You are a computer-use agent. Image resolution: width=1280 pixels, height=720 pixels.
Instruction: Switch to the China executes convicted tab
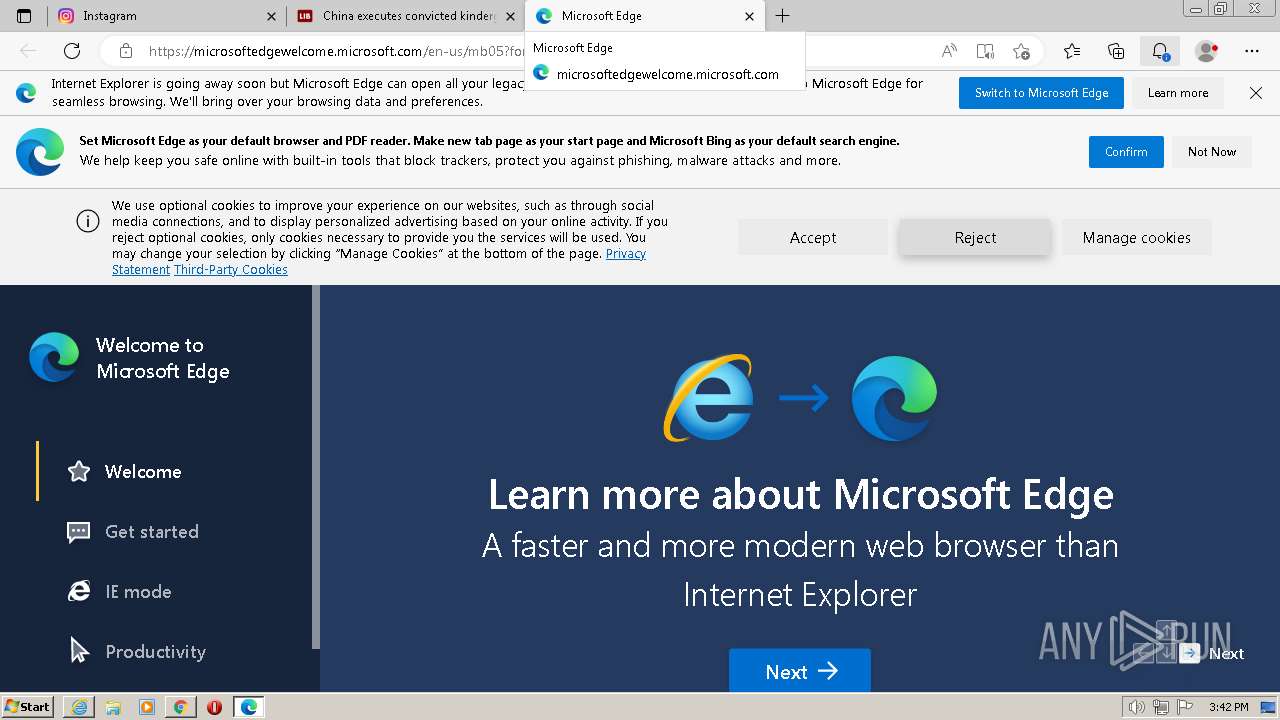point(405,16)
